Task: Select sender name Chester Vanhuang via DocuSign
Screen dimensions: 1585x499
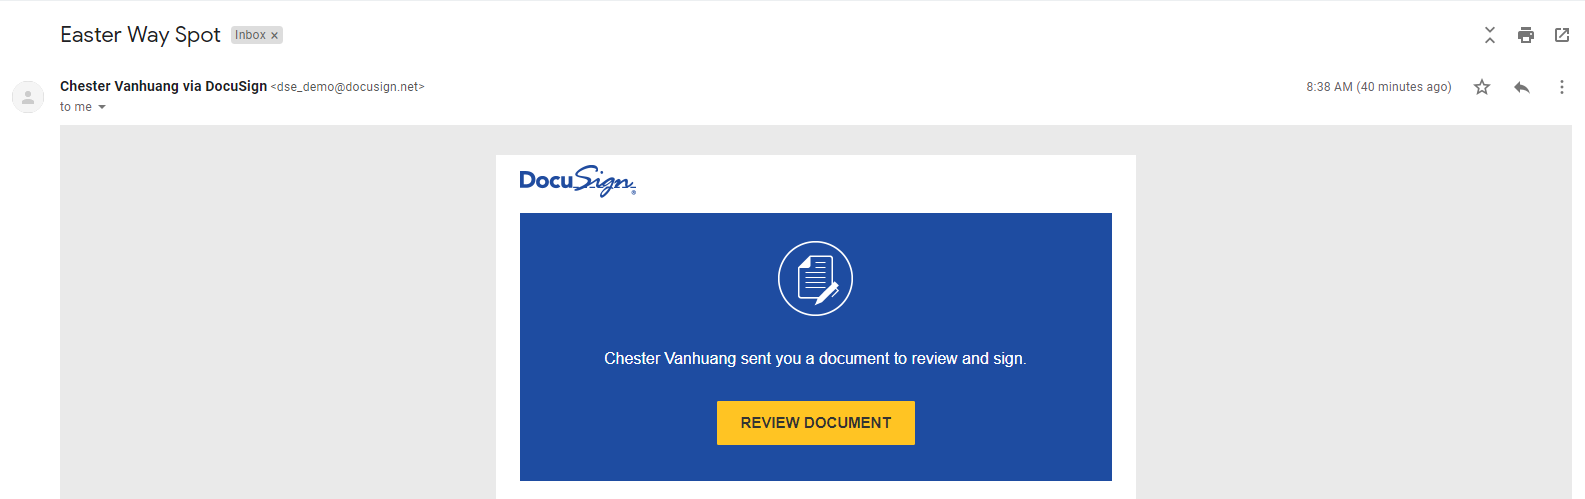Action: tap(163, 86)
